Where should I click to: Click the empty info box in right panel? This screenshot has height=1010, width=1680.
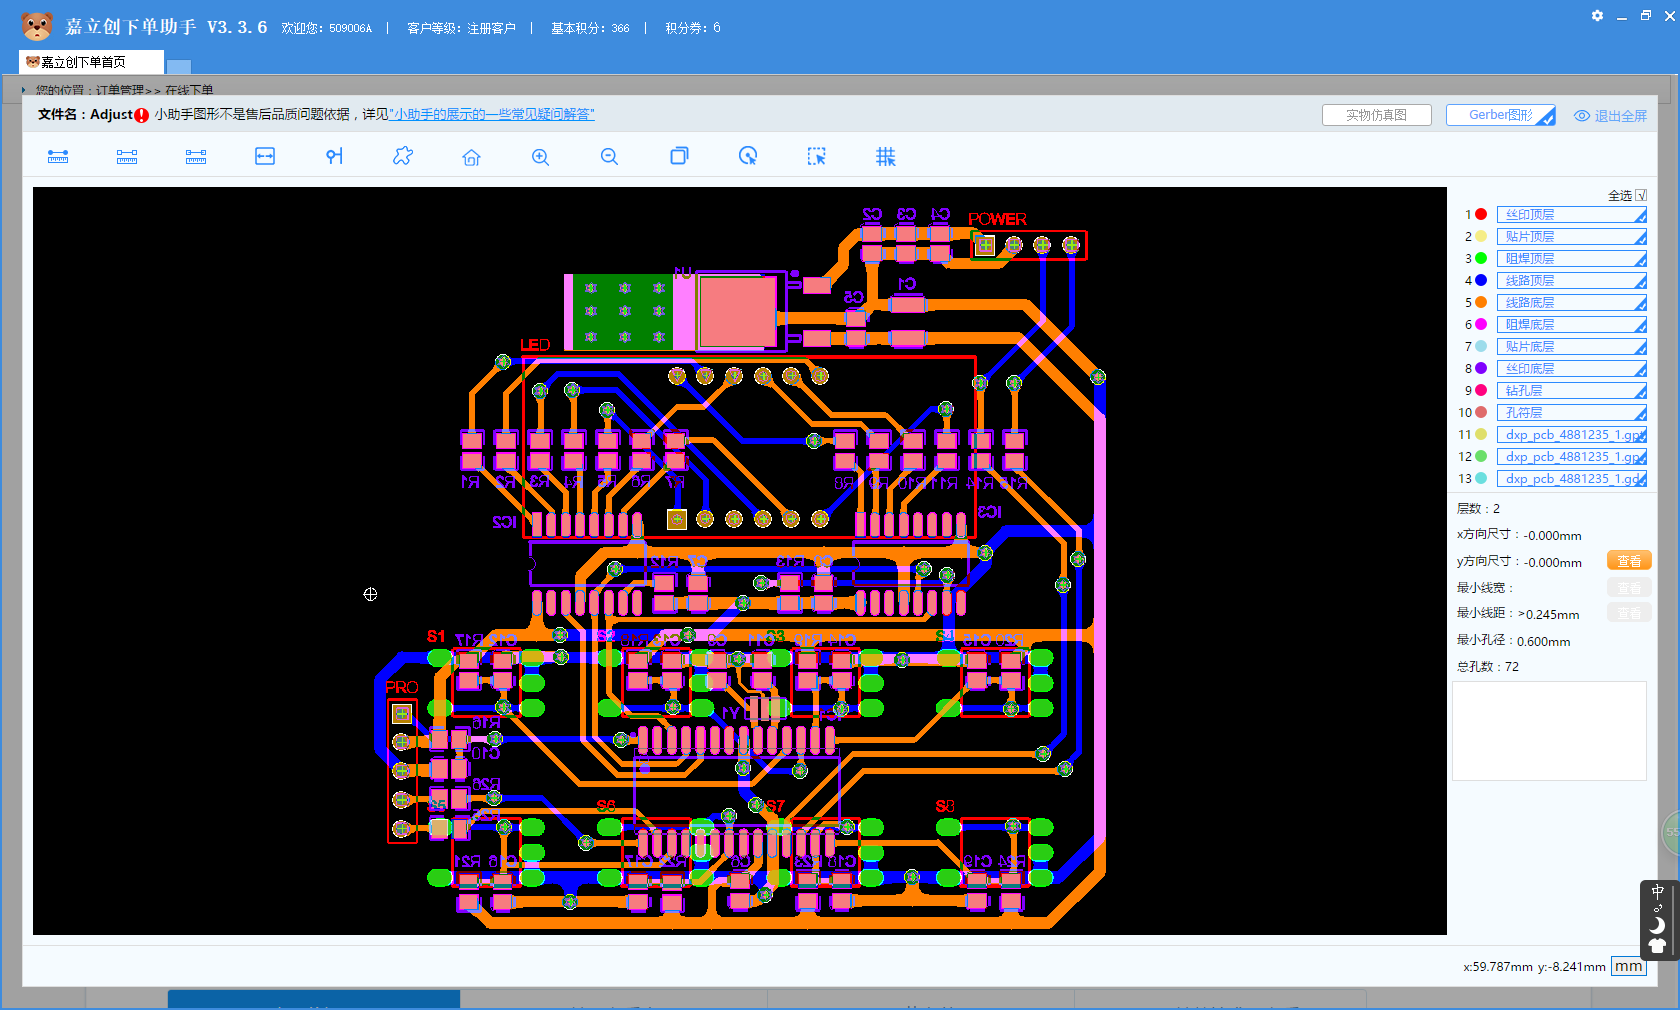[x=1549, y=731]
